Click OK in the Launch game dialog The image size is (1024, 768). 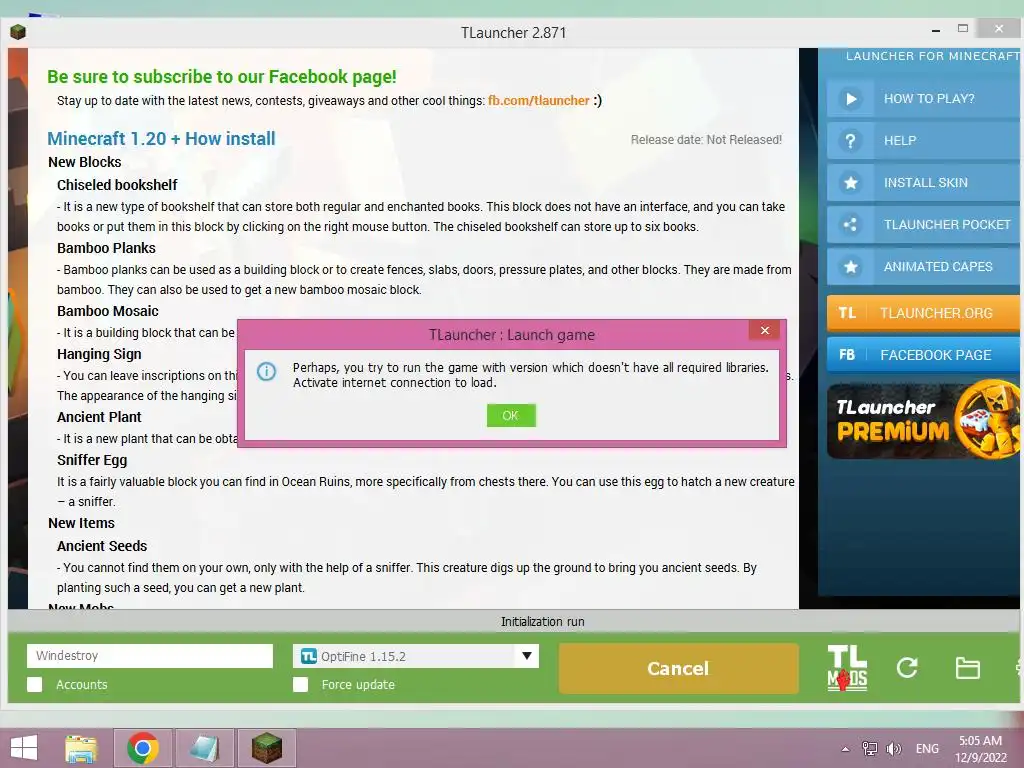(511, 415)
